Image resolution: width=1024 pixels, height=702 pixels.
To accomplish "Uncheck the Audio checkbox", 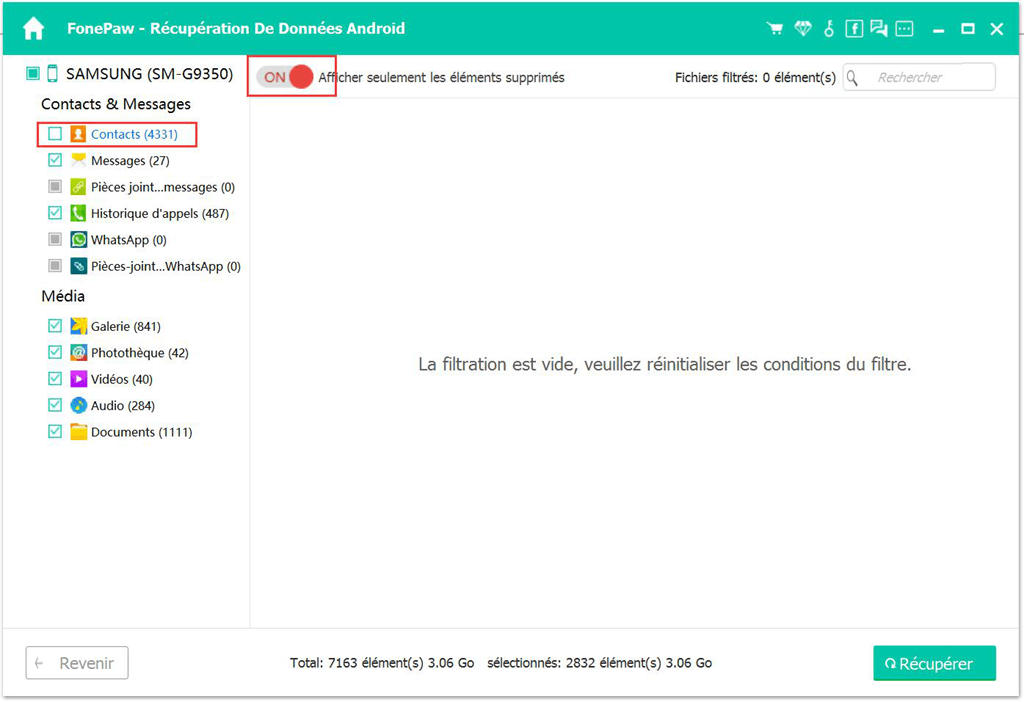I will tap(55, 406).
